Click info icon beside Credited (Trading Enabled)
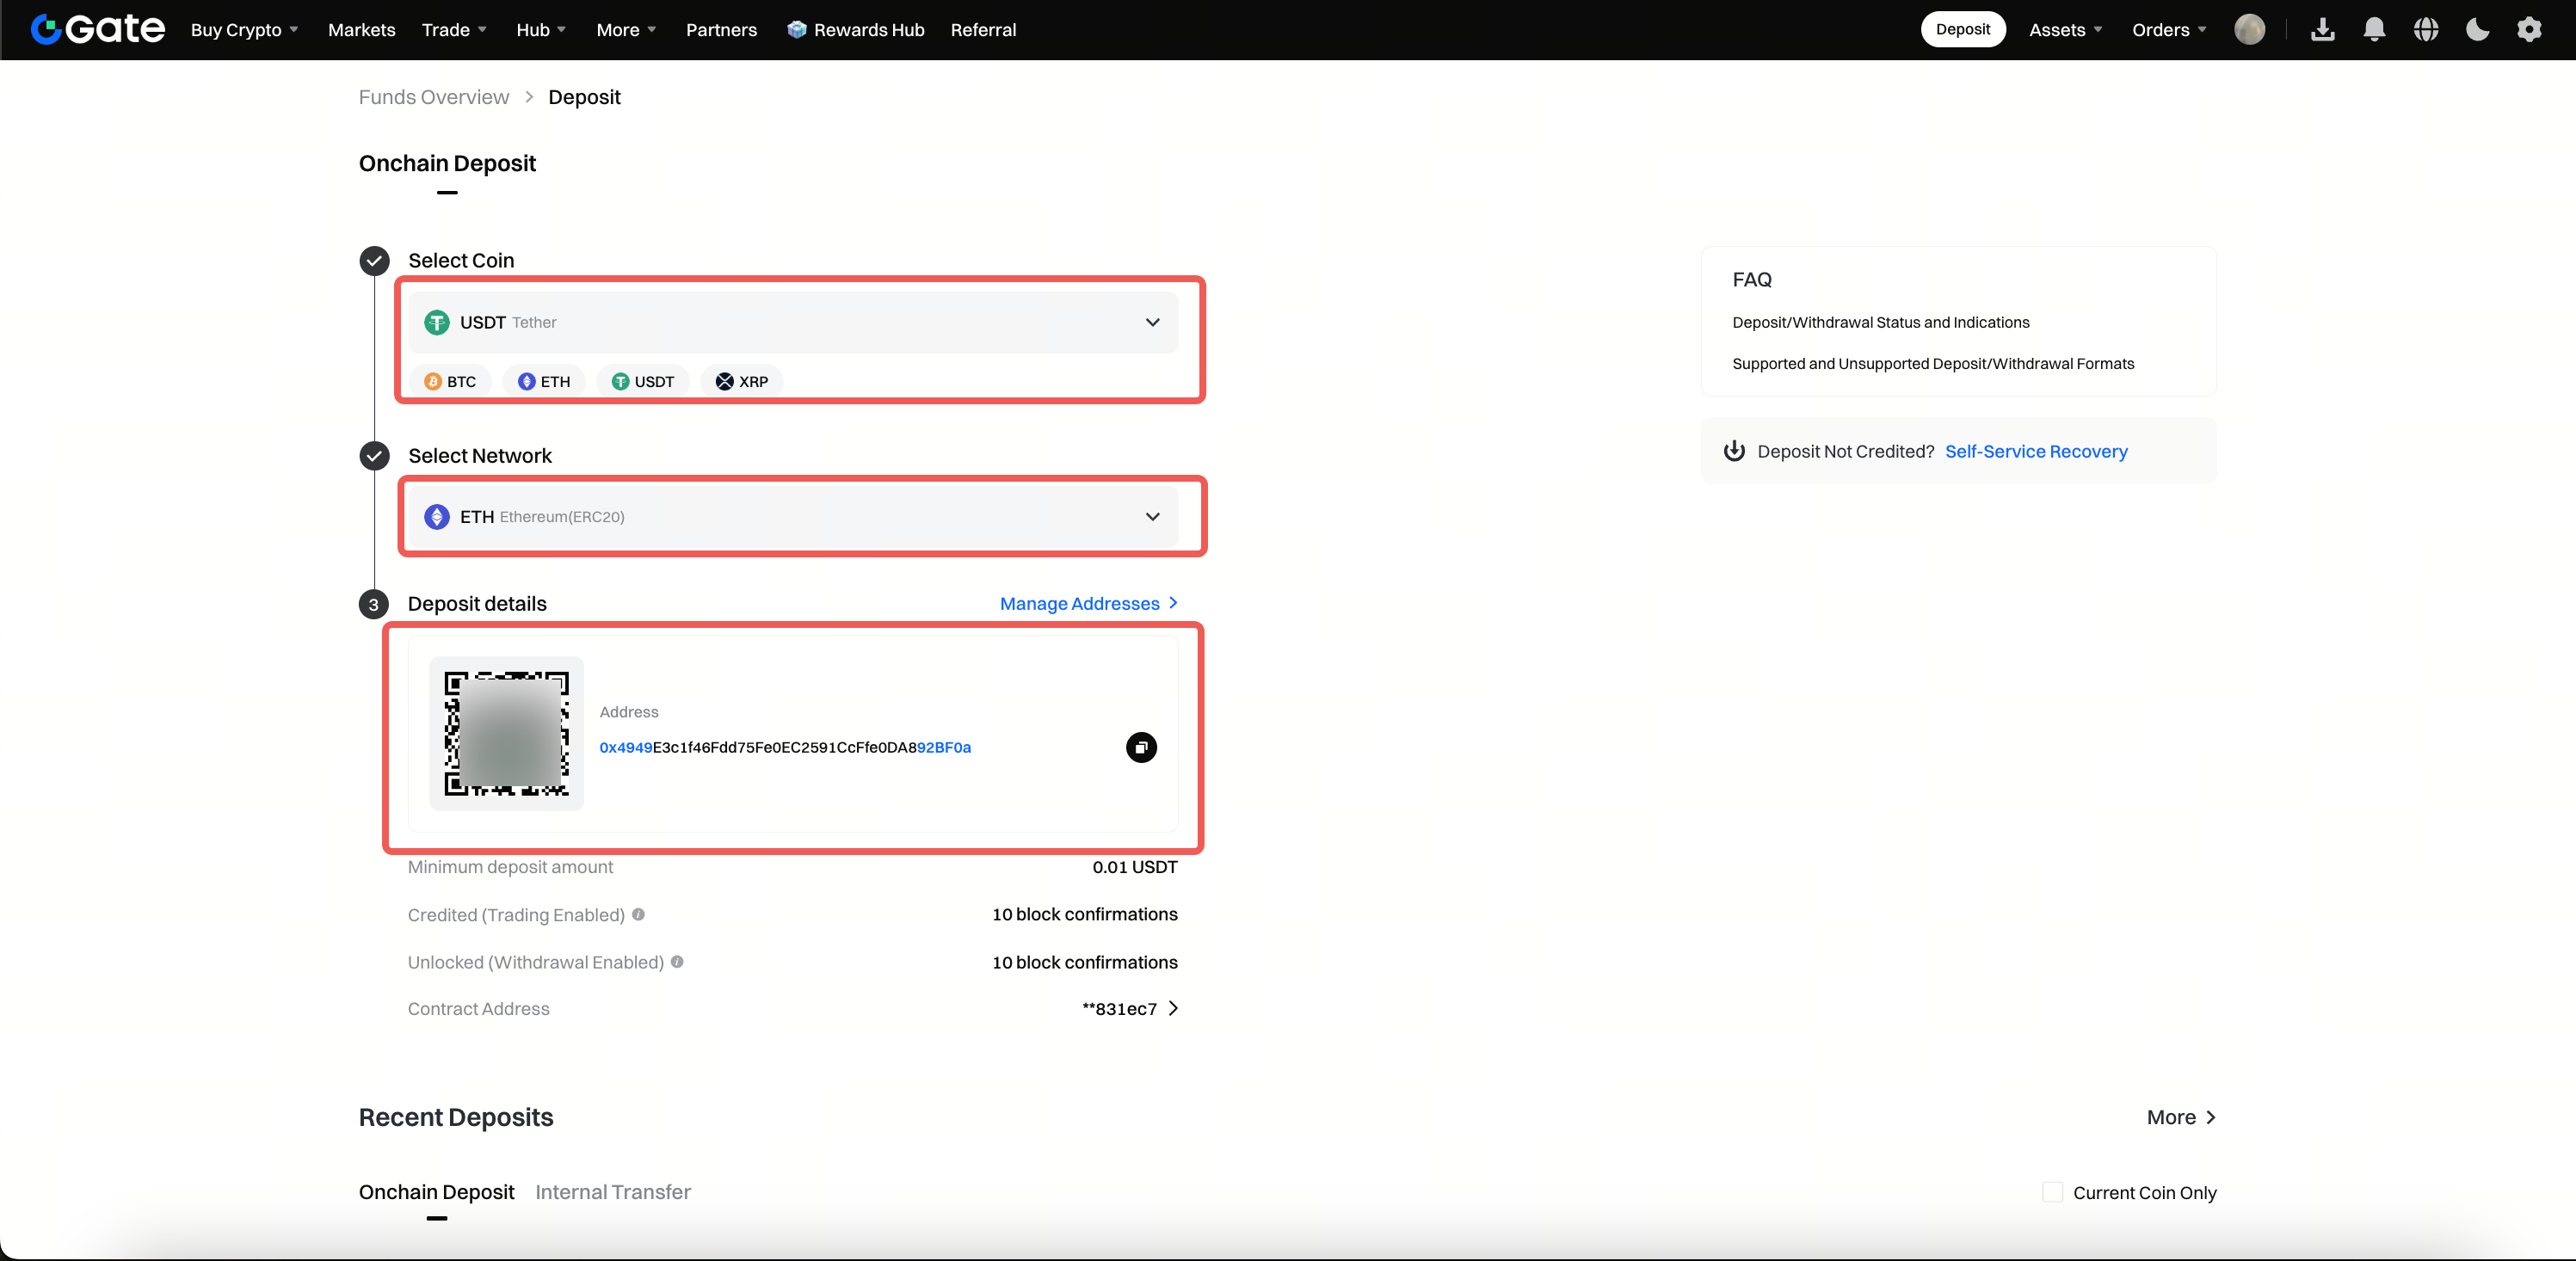 click(638, 914)
